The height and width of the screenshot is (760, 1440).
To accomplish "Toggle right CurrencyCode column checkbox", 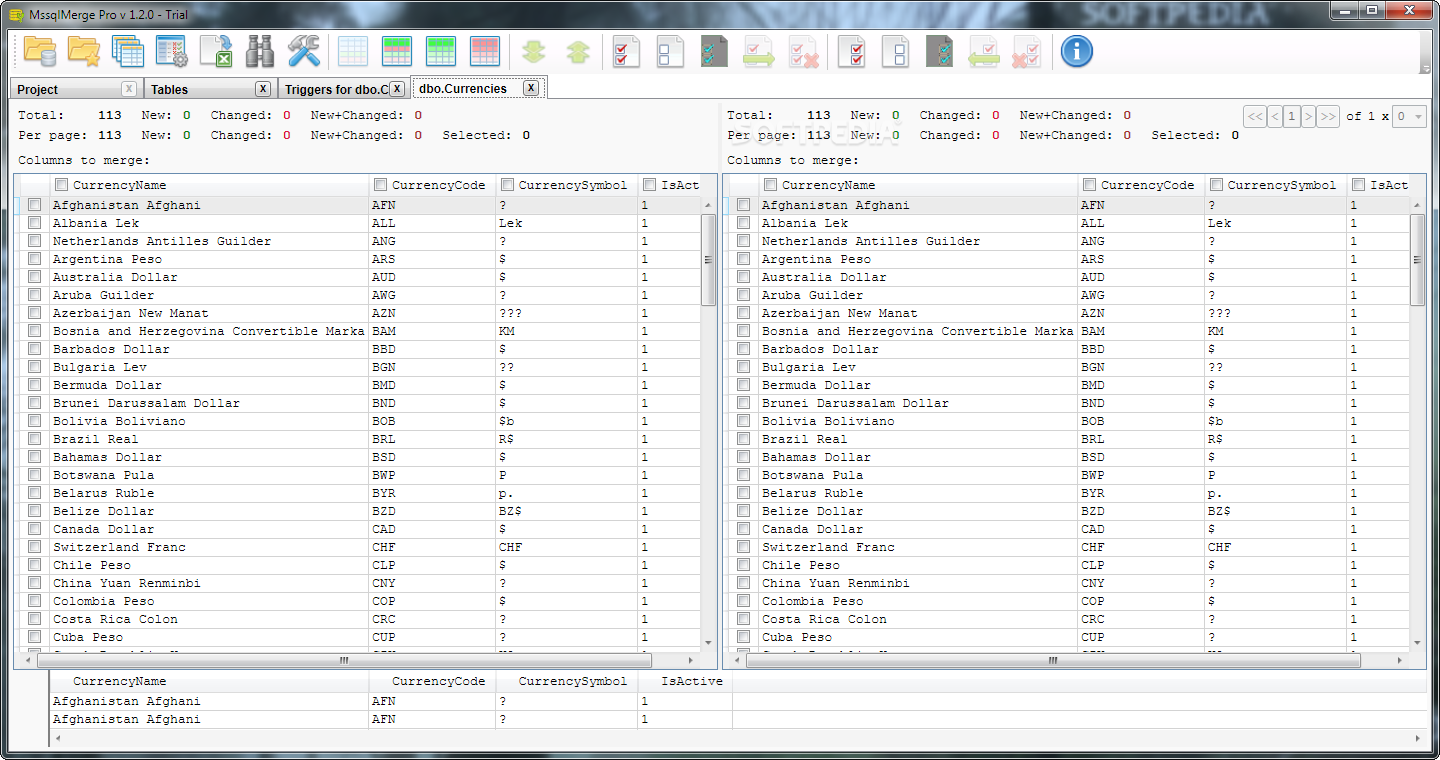I will point(1089,185).
